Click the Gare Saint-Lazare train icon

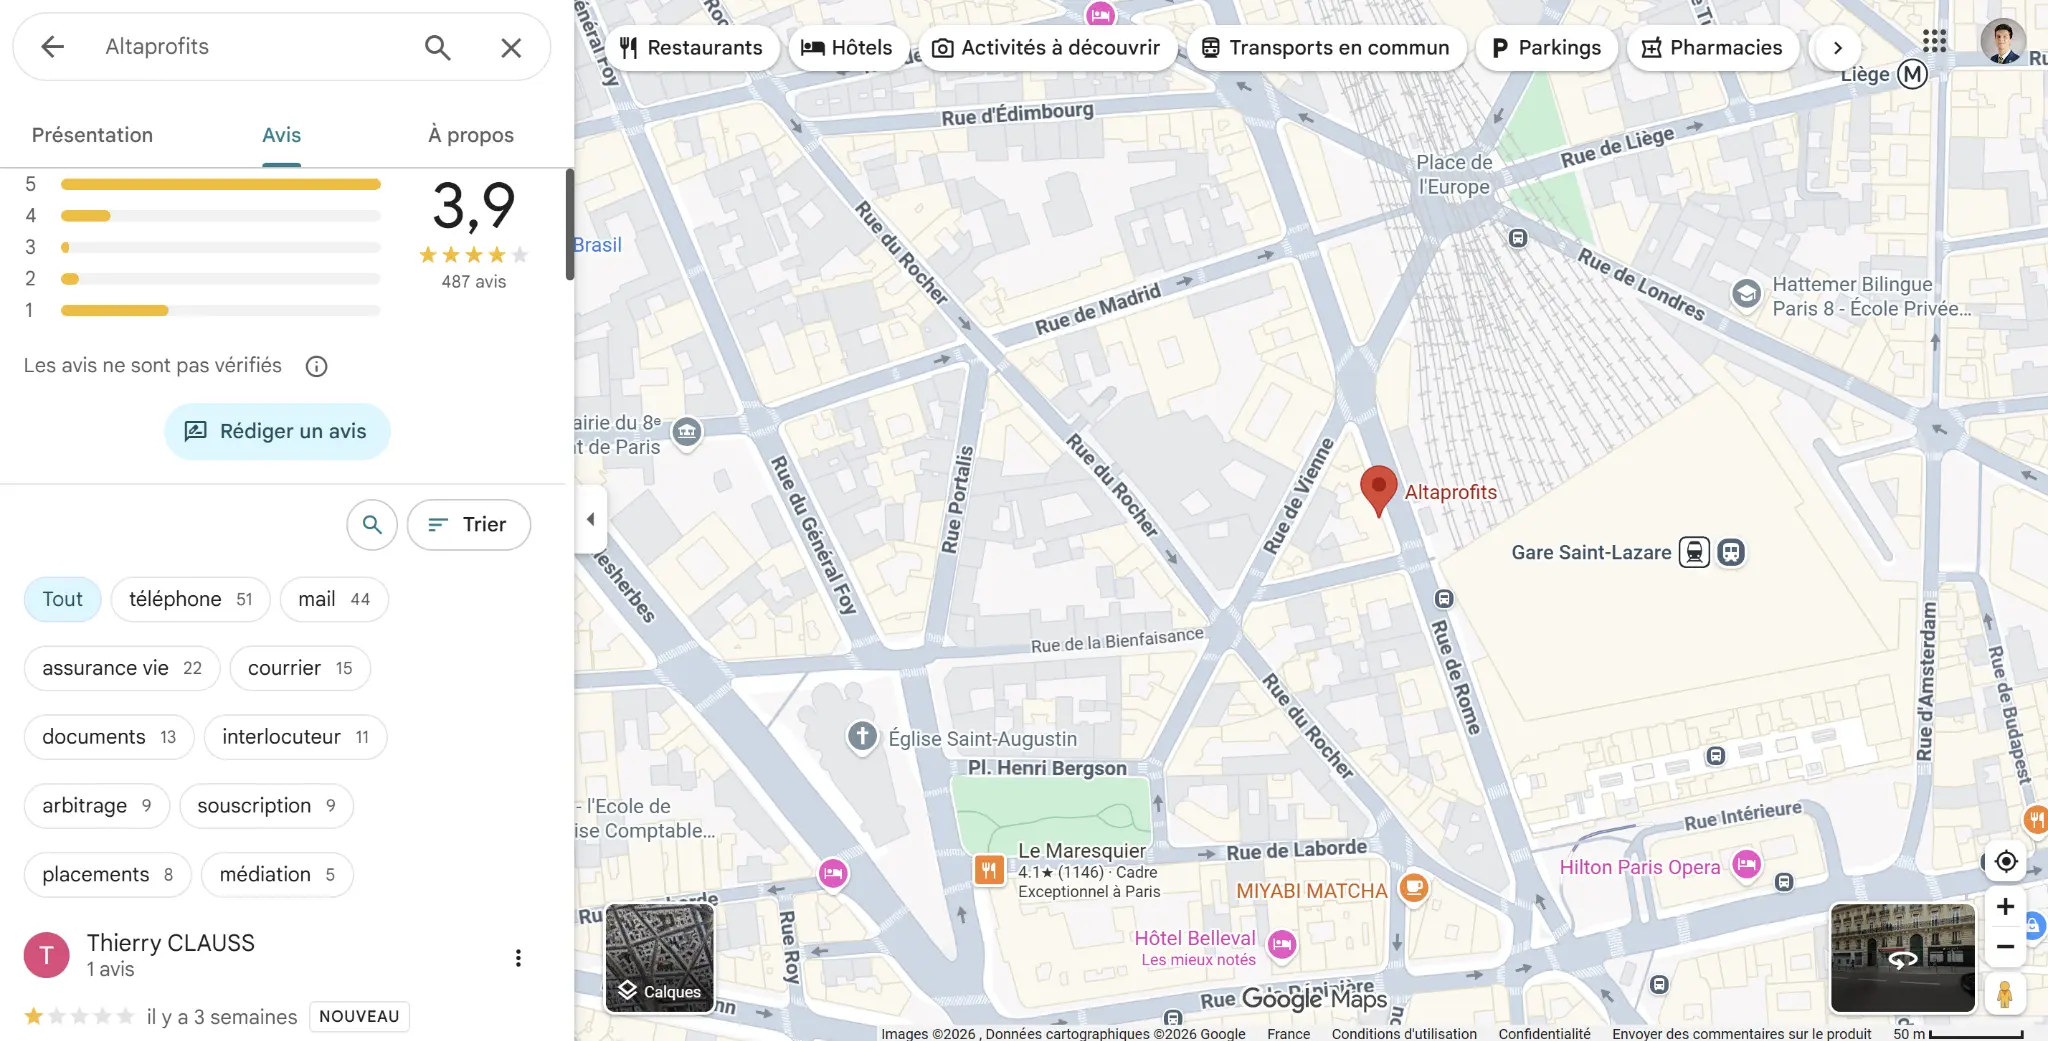point(1694,552)
